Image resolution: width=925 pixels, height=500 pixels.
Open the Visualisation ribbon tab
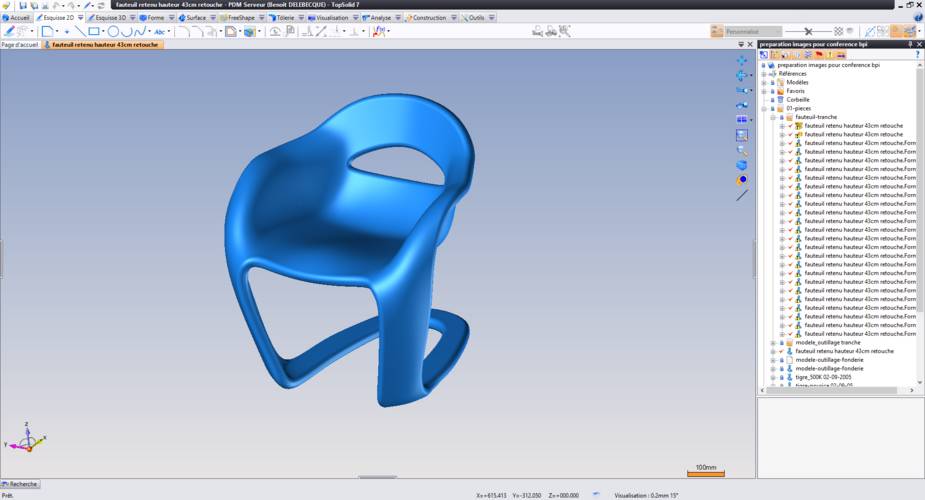[x=332, y=17]
